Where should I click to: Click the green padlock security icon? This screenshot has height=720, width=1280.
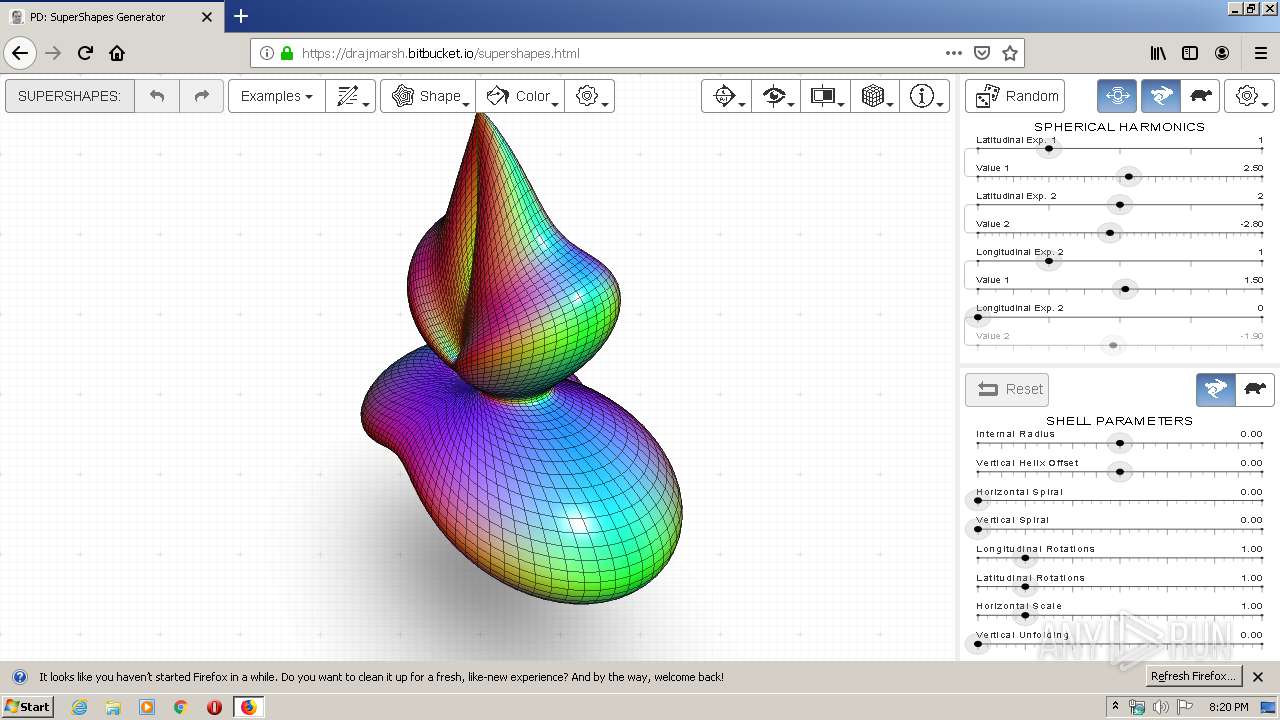coord(287,53)
